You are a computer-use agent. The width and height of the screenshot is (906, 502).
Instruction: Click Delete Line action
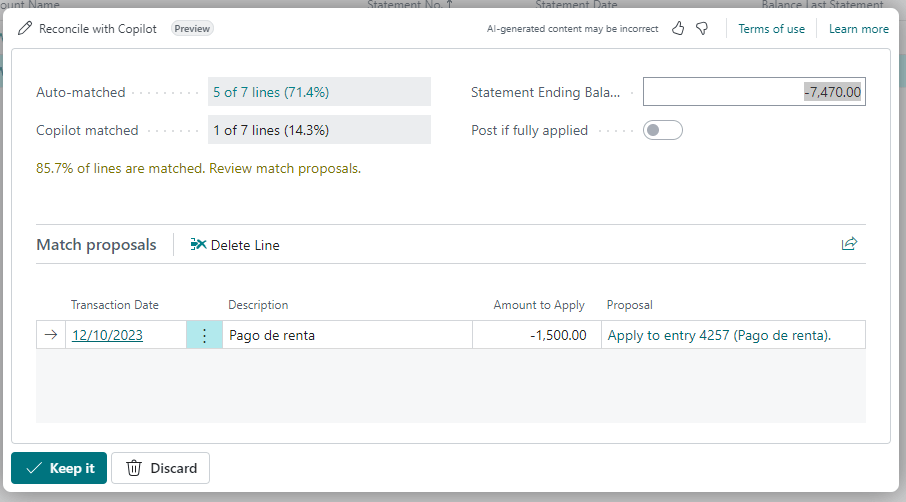click(235, 245)
